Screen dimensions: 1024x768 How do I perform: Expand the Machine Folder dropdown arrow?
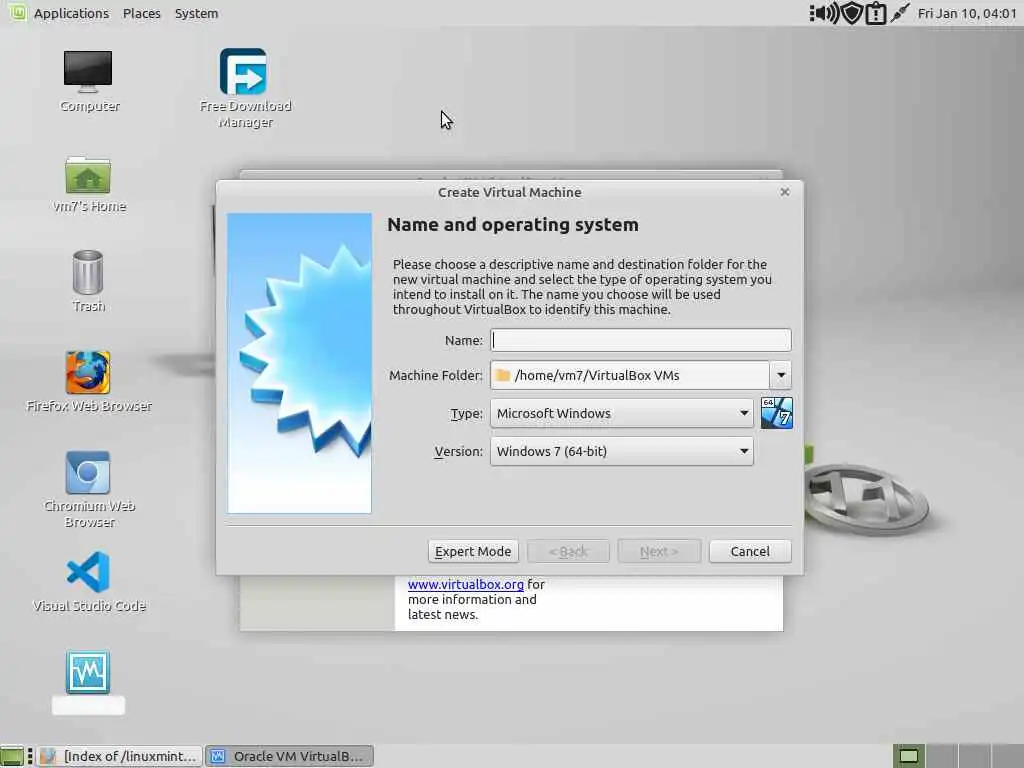780,375
